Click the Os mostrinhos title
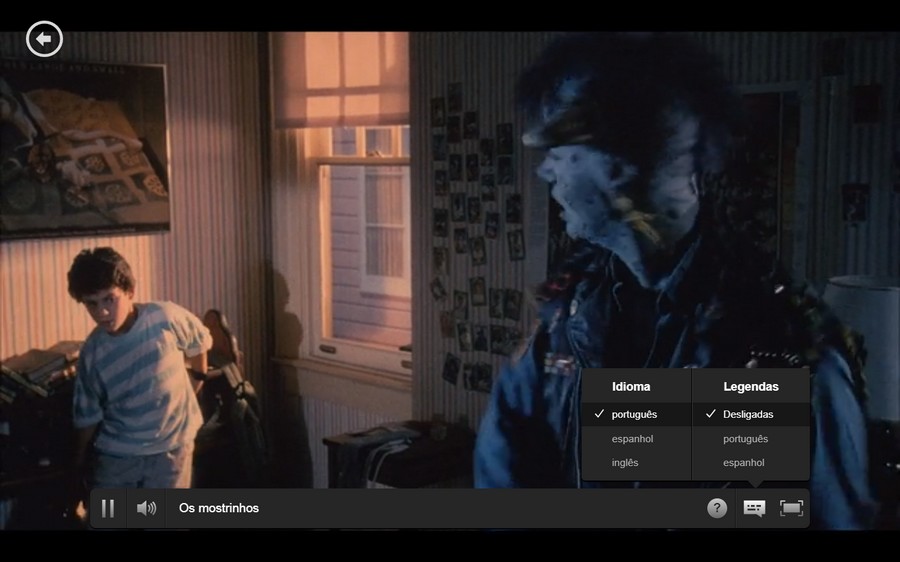This screenshot has width=900, height=562. point(219,508)
